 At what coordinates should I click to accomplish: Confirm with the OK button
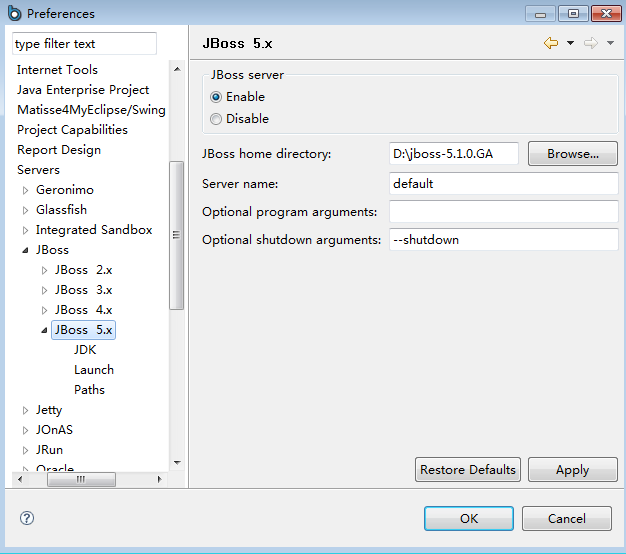click(469, 518)
